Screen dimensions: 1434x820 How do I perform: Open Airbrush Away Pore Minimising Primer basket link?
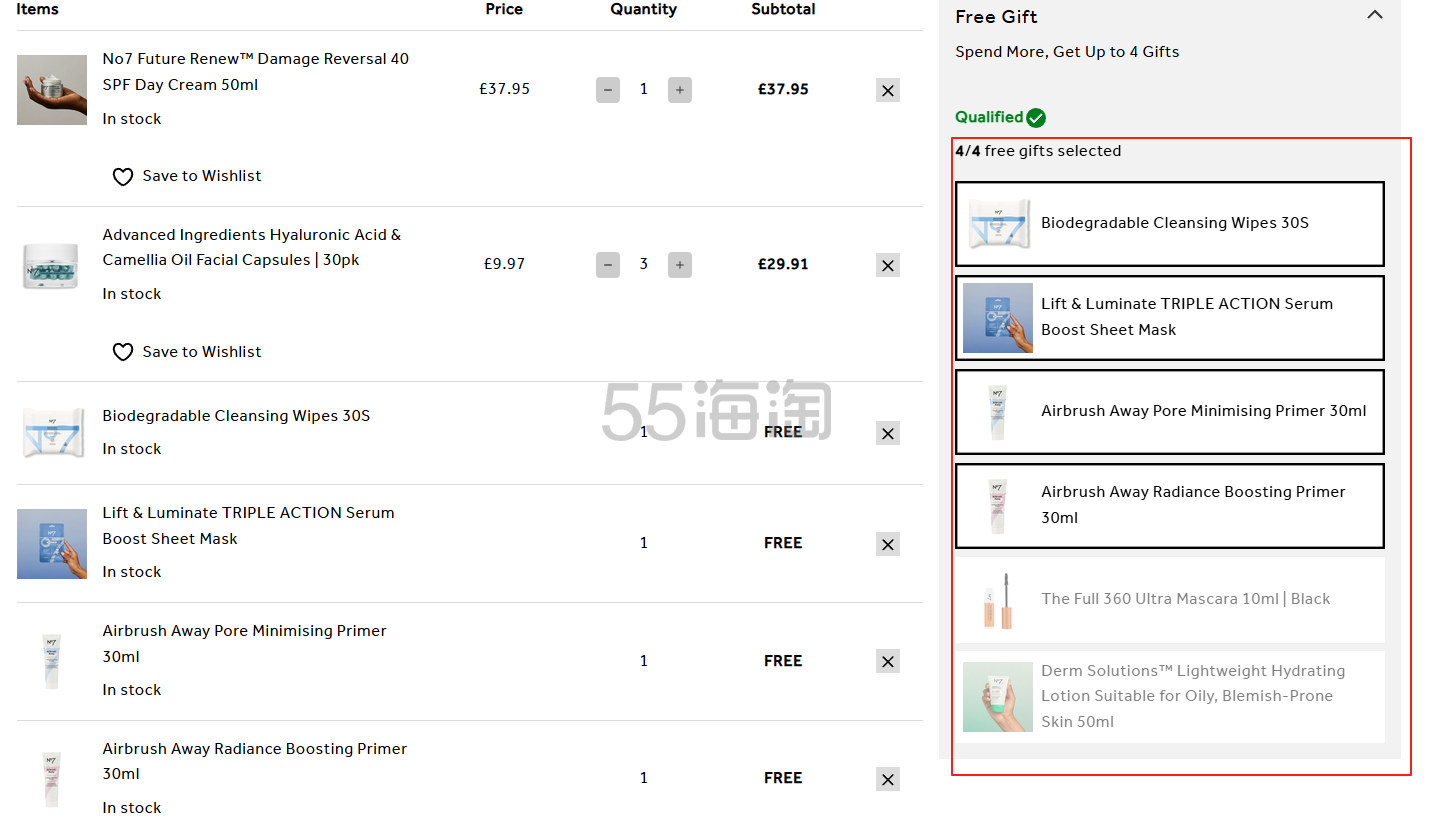pos(244,644)
